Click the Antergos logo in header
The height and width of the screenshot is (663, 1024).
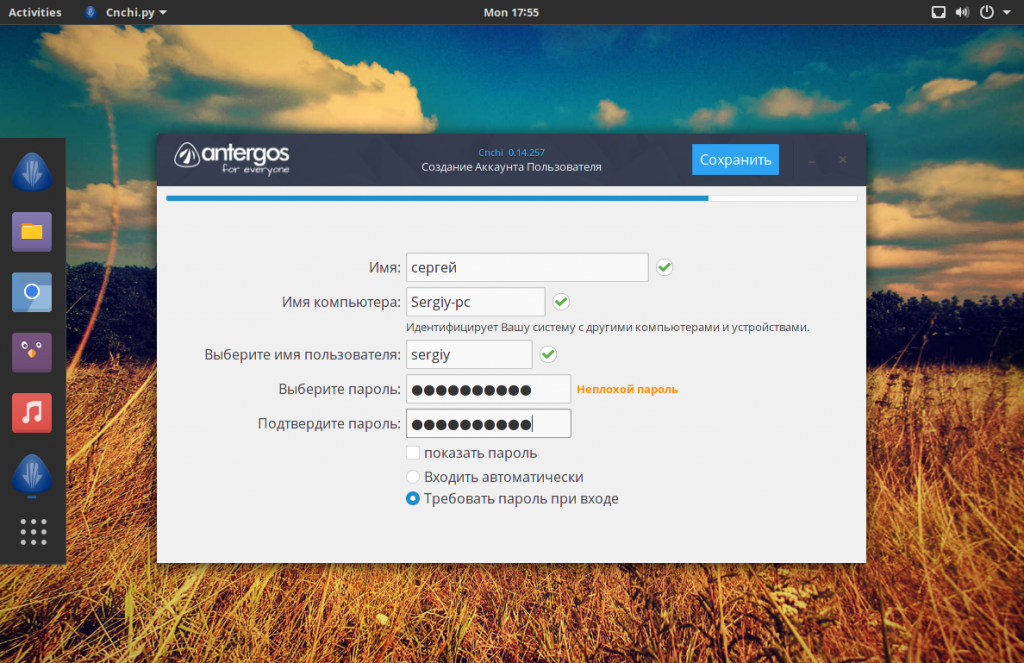tap(232, 159)
